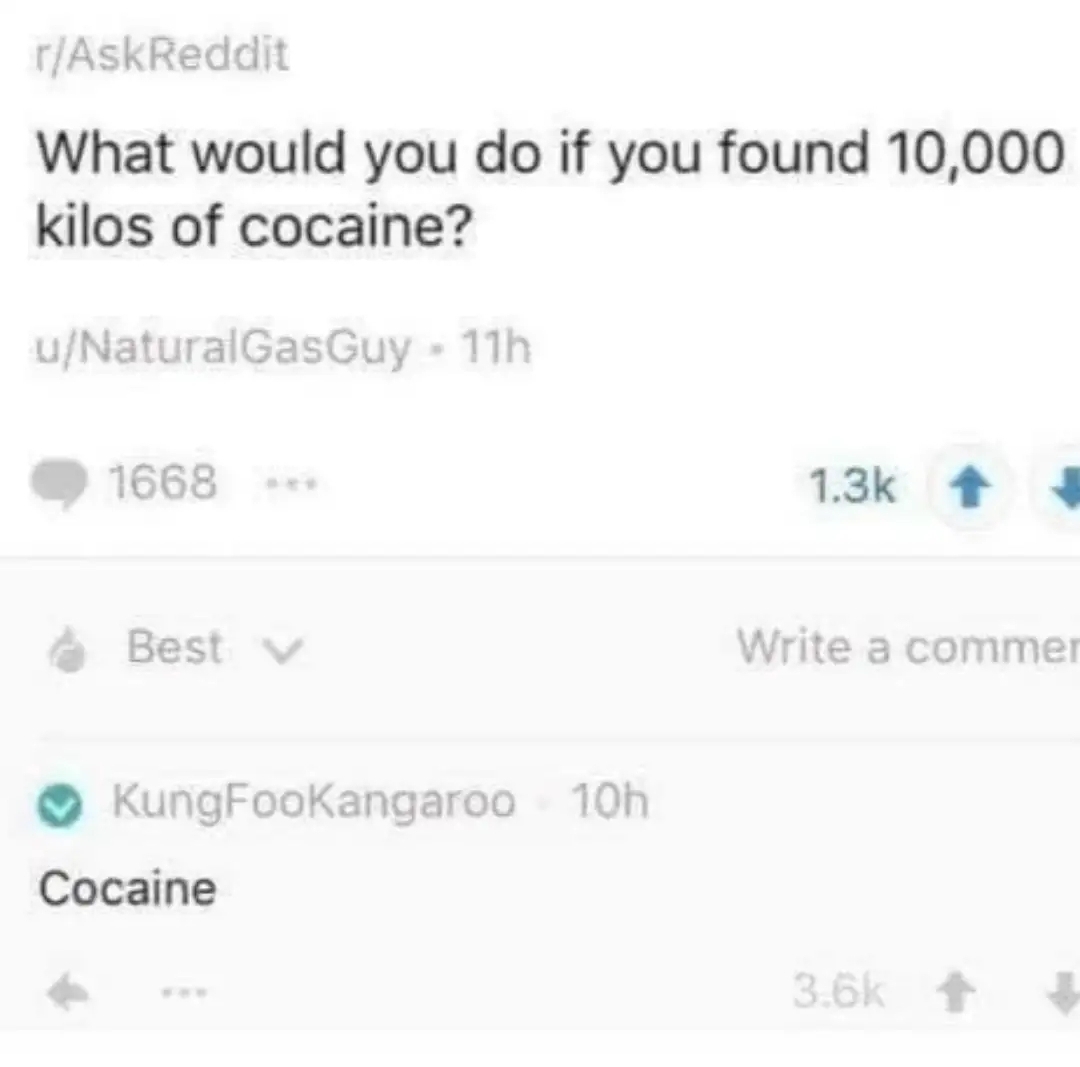This screenshot has width=1080, height=1067.
Task: Downvote the cocaine question post
Action: [x=1066, y=486]
